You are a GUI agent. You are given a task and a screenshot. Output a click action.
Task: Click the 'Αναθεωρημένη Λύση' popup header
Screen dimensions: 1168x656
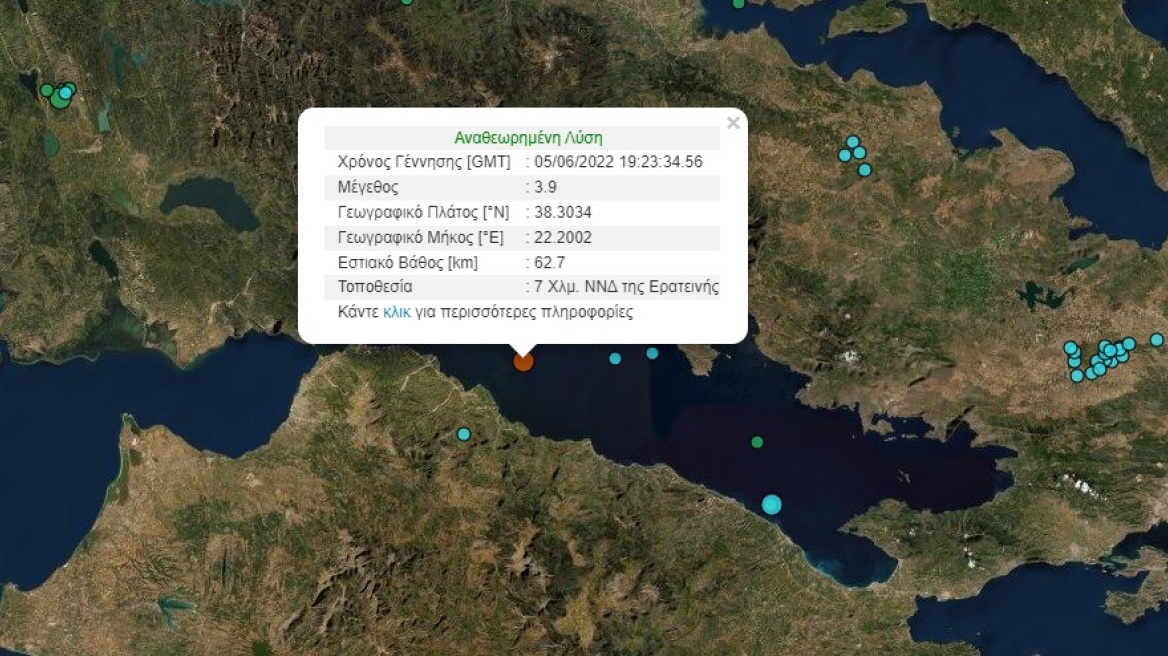[x=528, y=138]
